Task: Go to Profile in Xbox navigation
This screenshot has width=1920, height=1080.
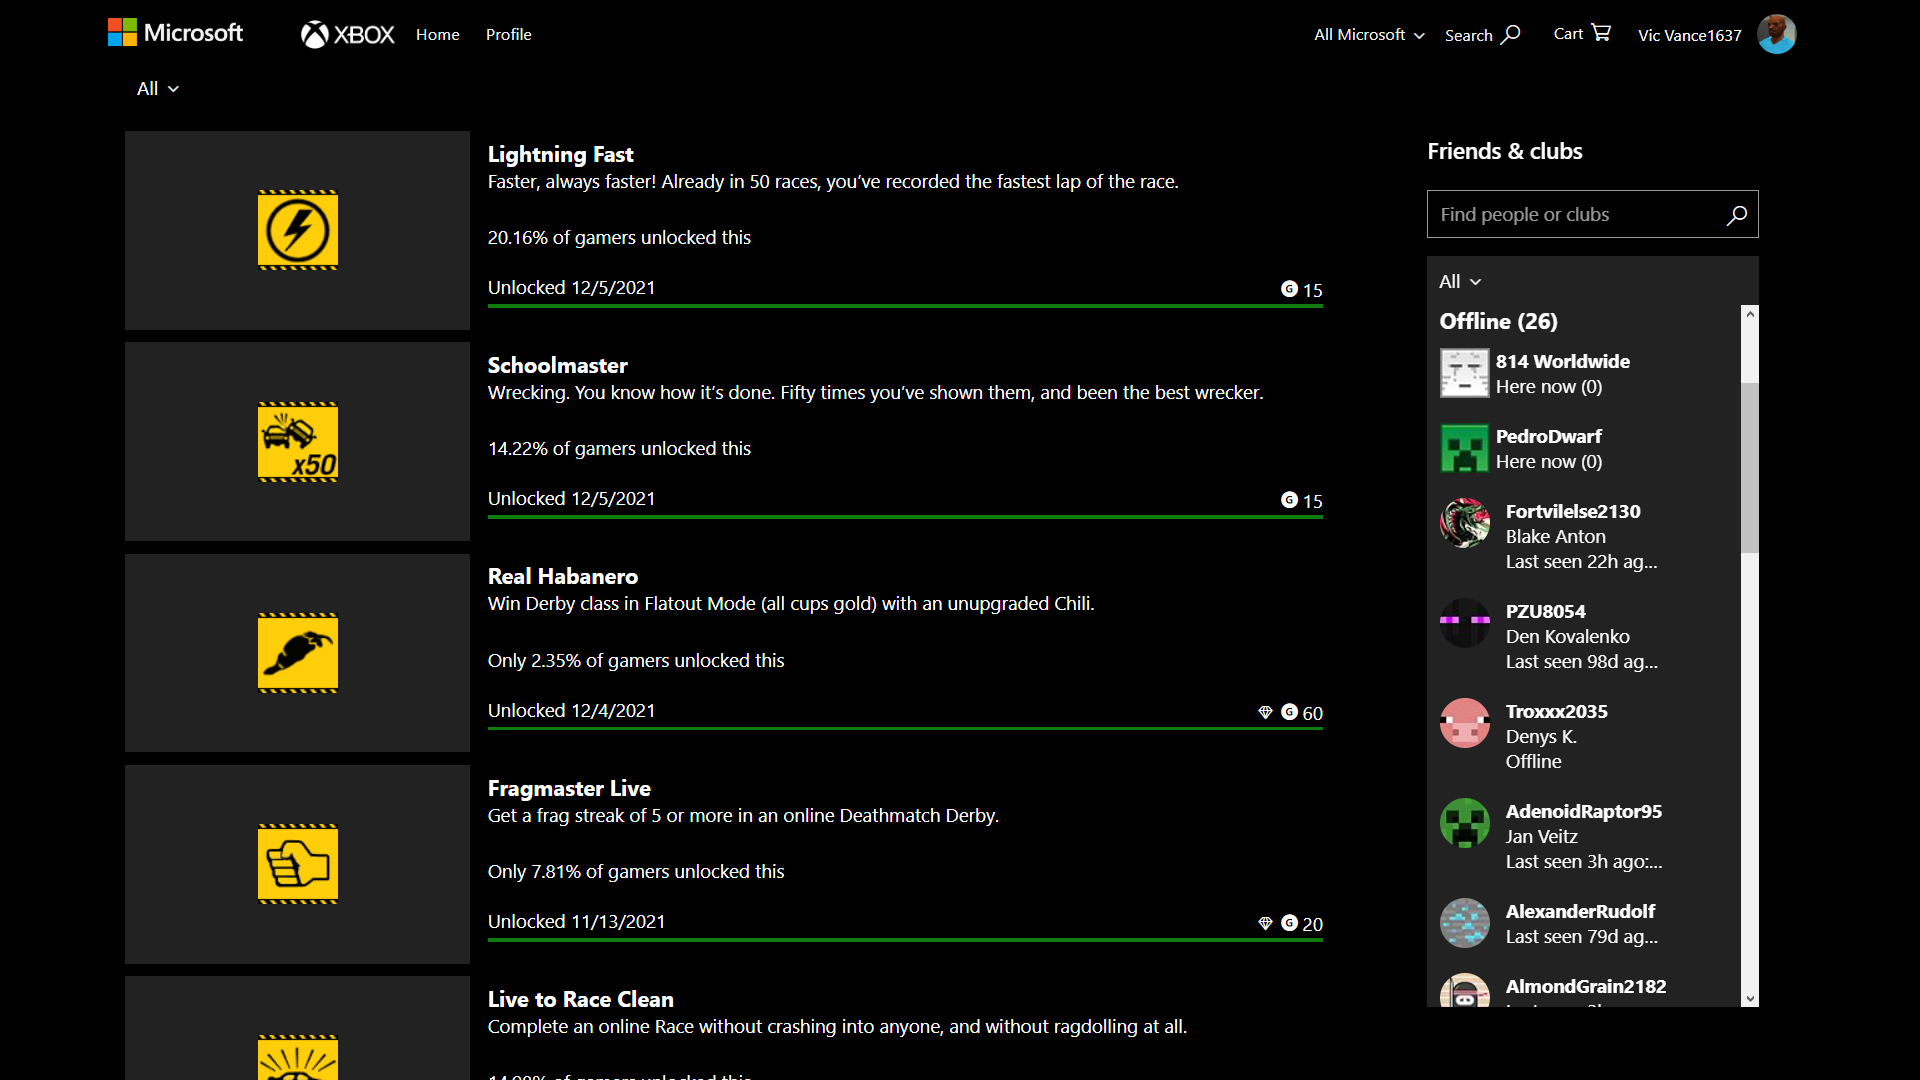Action: pos(508,34)
